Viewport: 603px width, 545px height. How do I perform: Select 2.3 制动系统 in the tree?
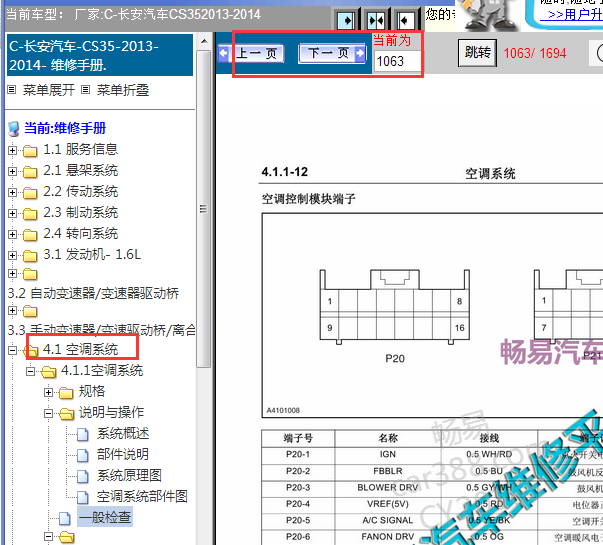coord(80,212)
